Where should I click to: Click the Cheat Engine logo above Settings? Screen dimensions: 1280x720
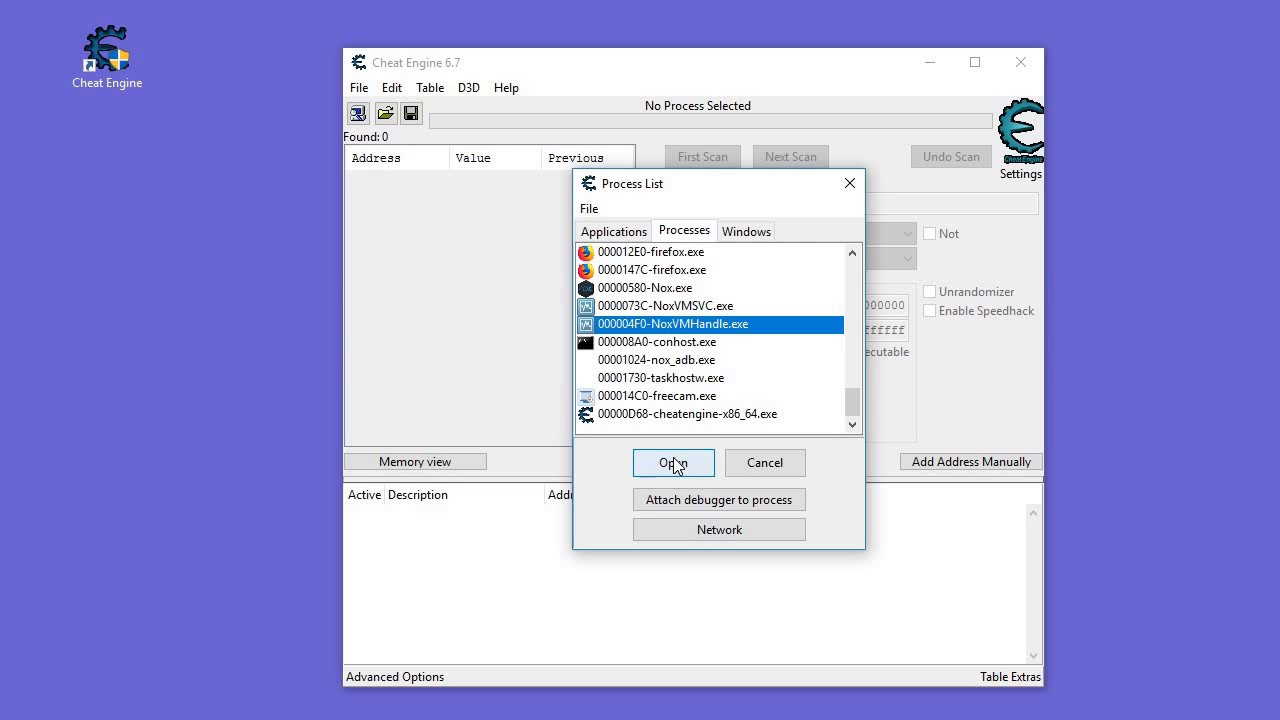coord(1021,131)
